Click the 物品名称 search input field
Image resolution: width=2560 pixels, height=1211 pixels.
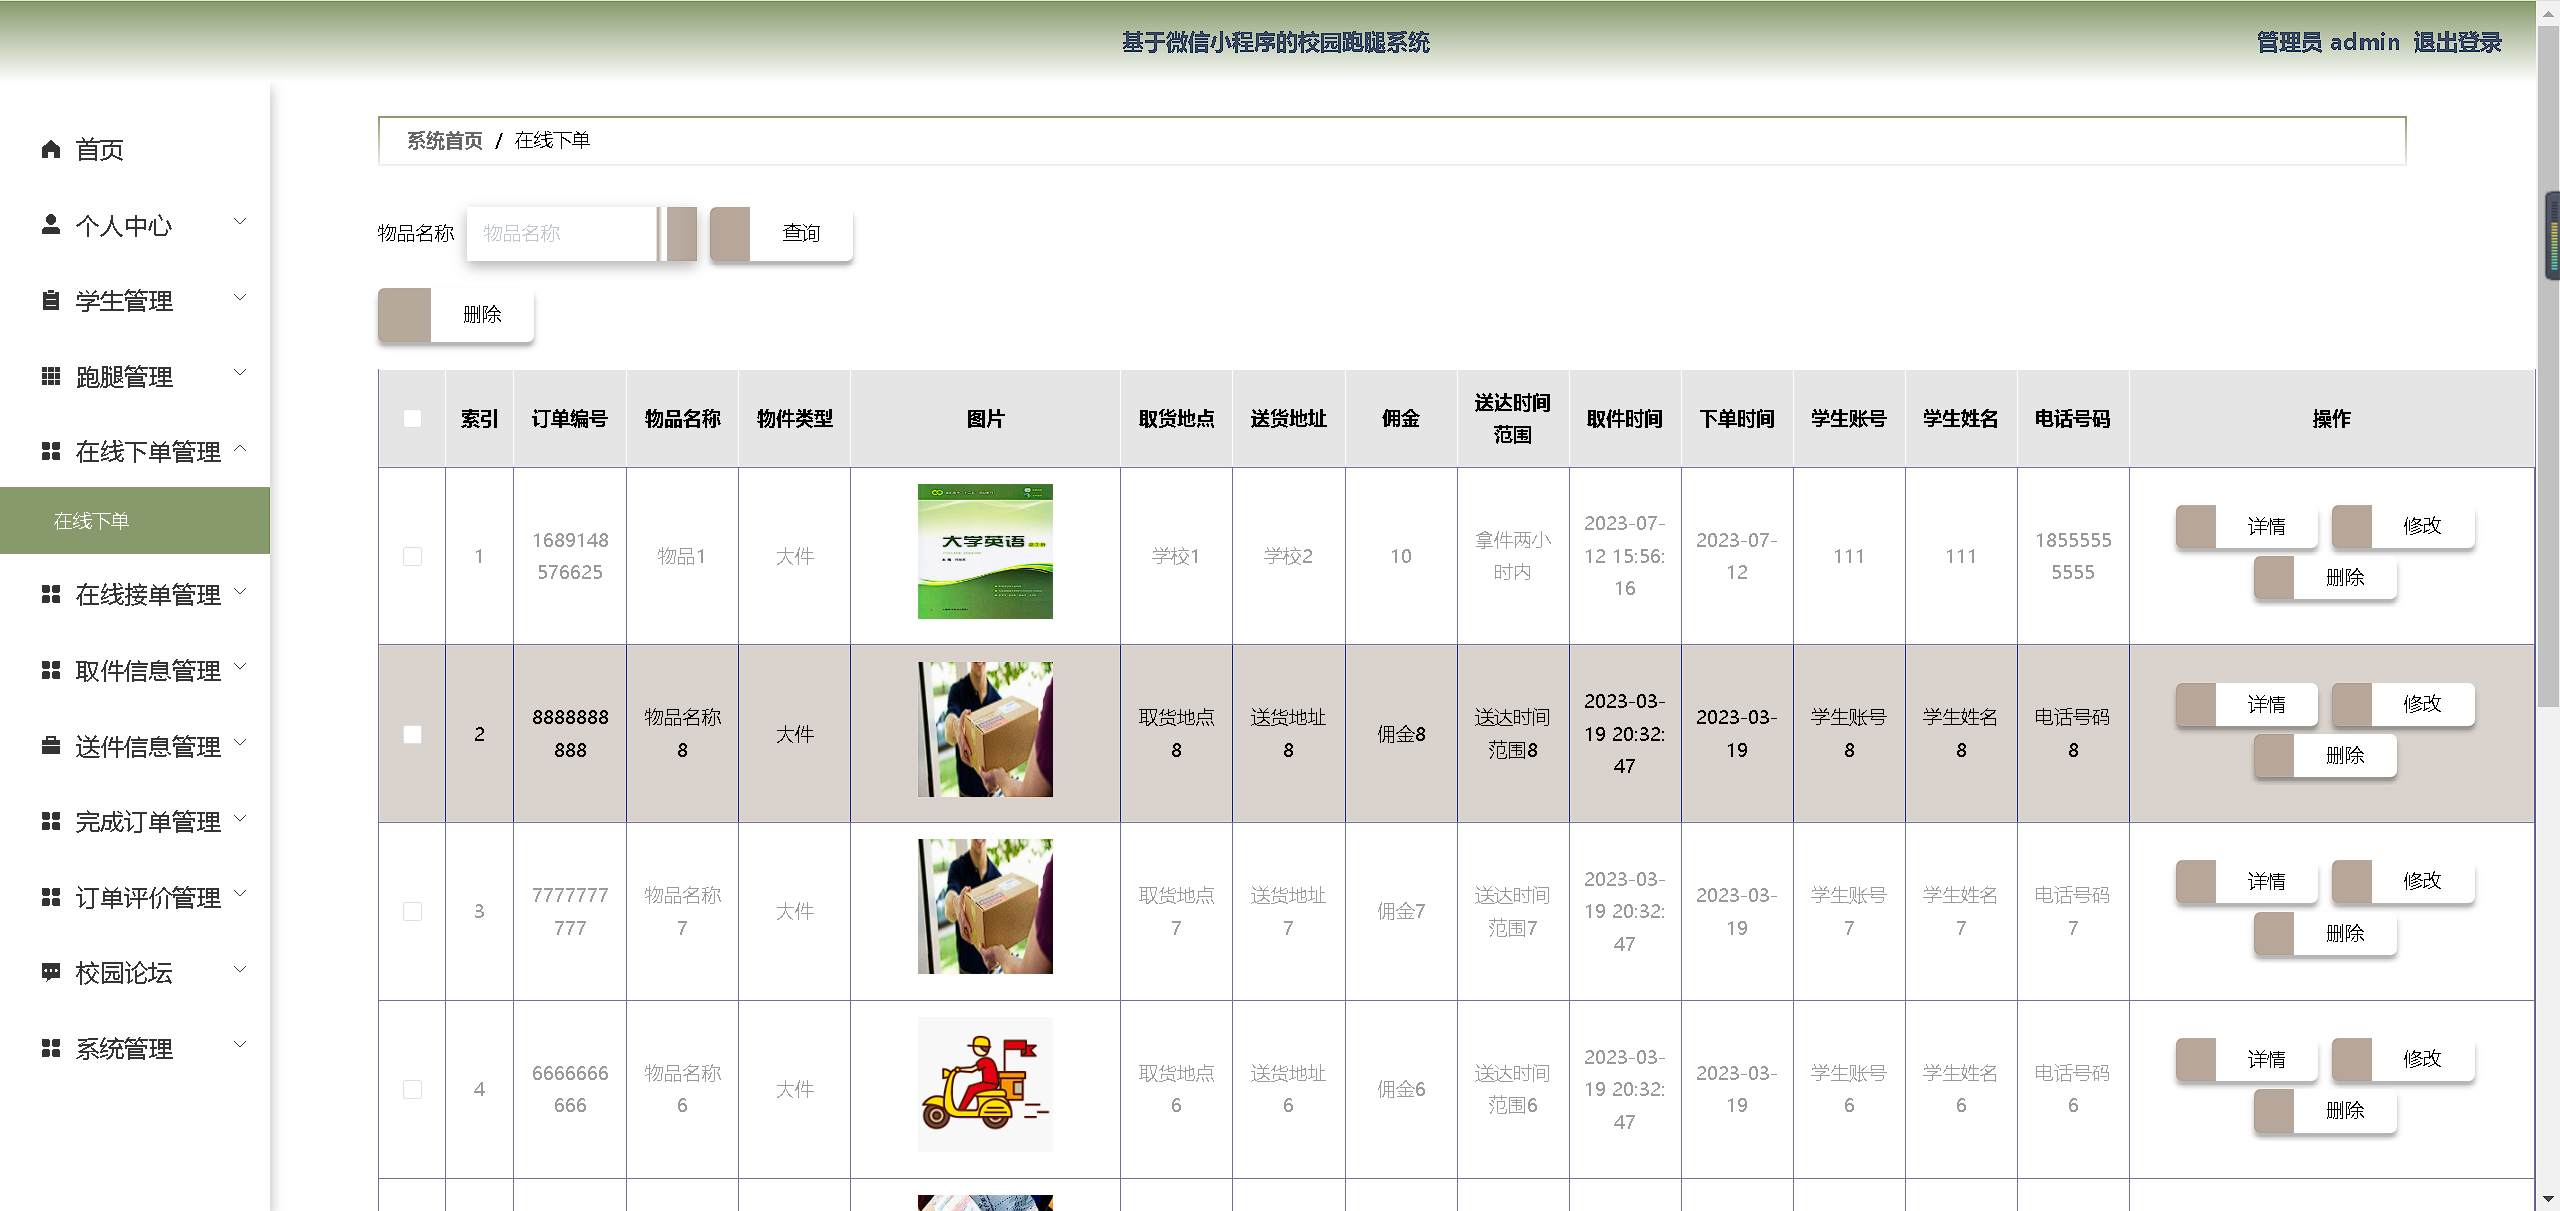coord(561,233)
